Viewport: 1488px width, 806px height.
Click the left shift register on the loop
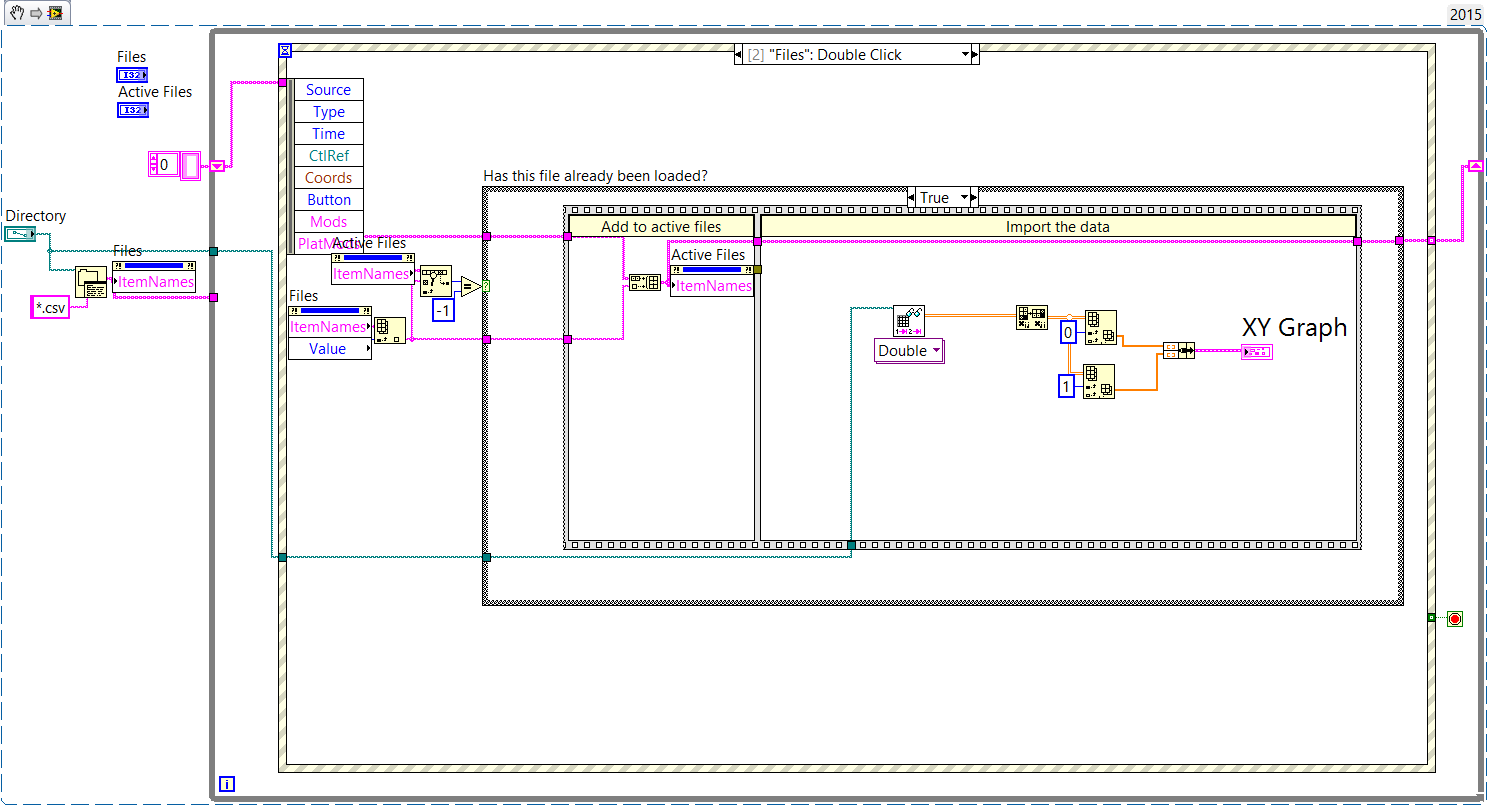[x=217, y=165]
